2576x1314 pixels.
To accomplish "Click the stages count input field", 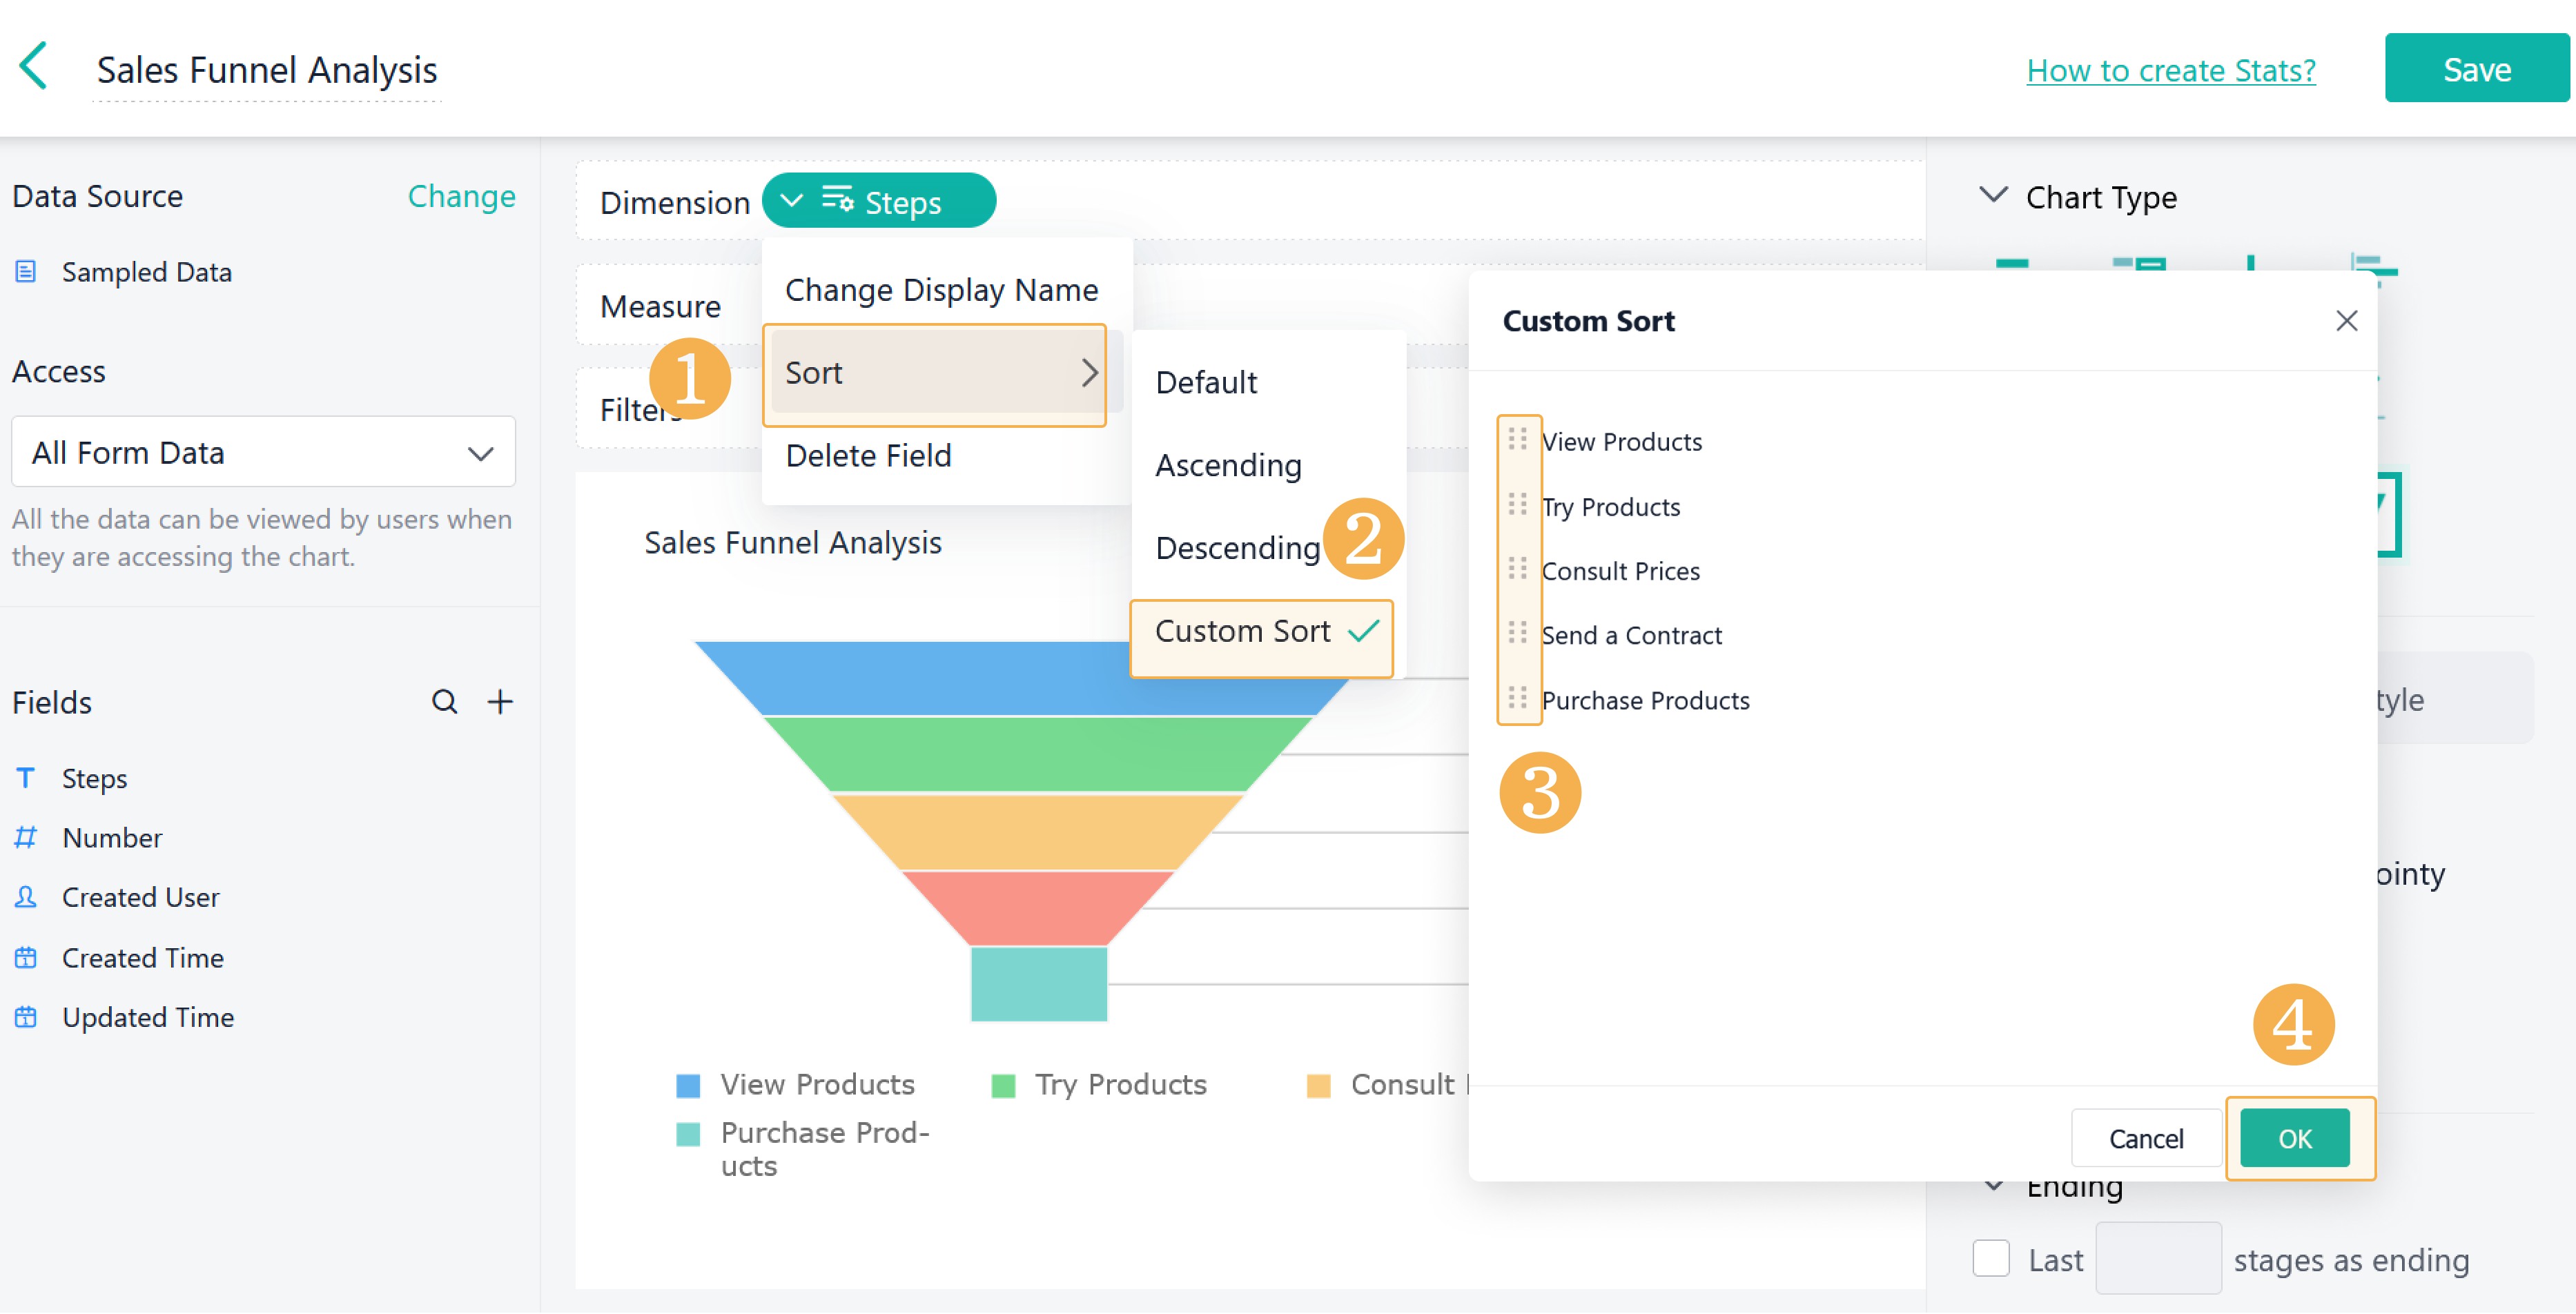I will [2158, 1259].
